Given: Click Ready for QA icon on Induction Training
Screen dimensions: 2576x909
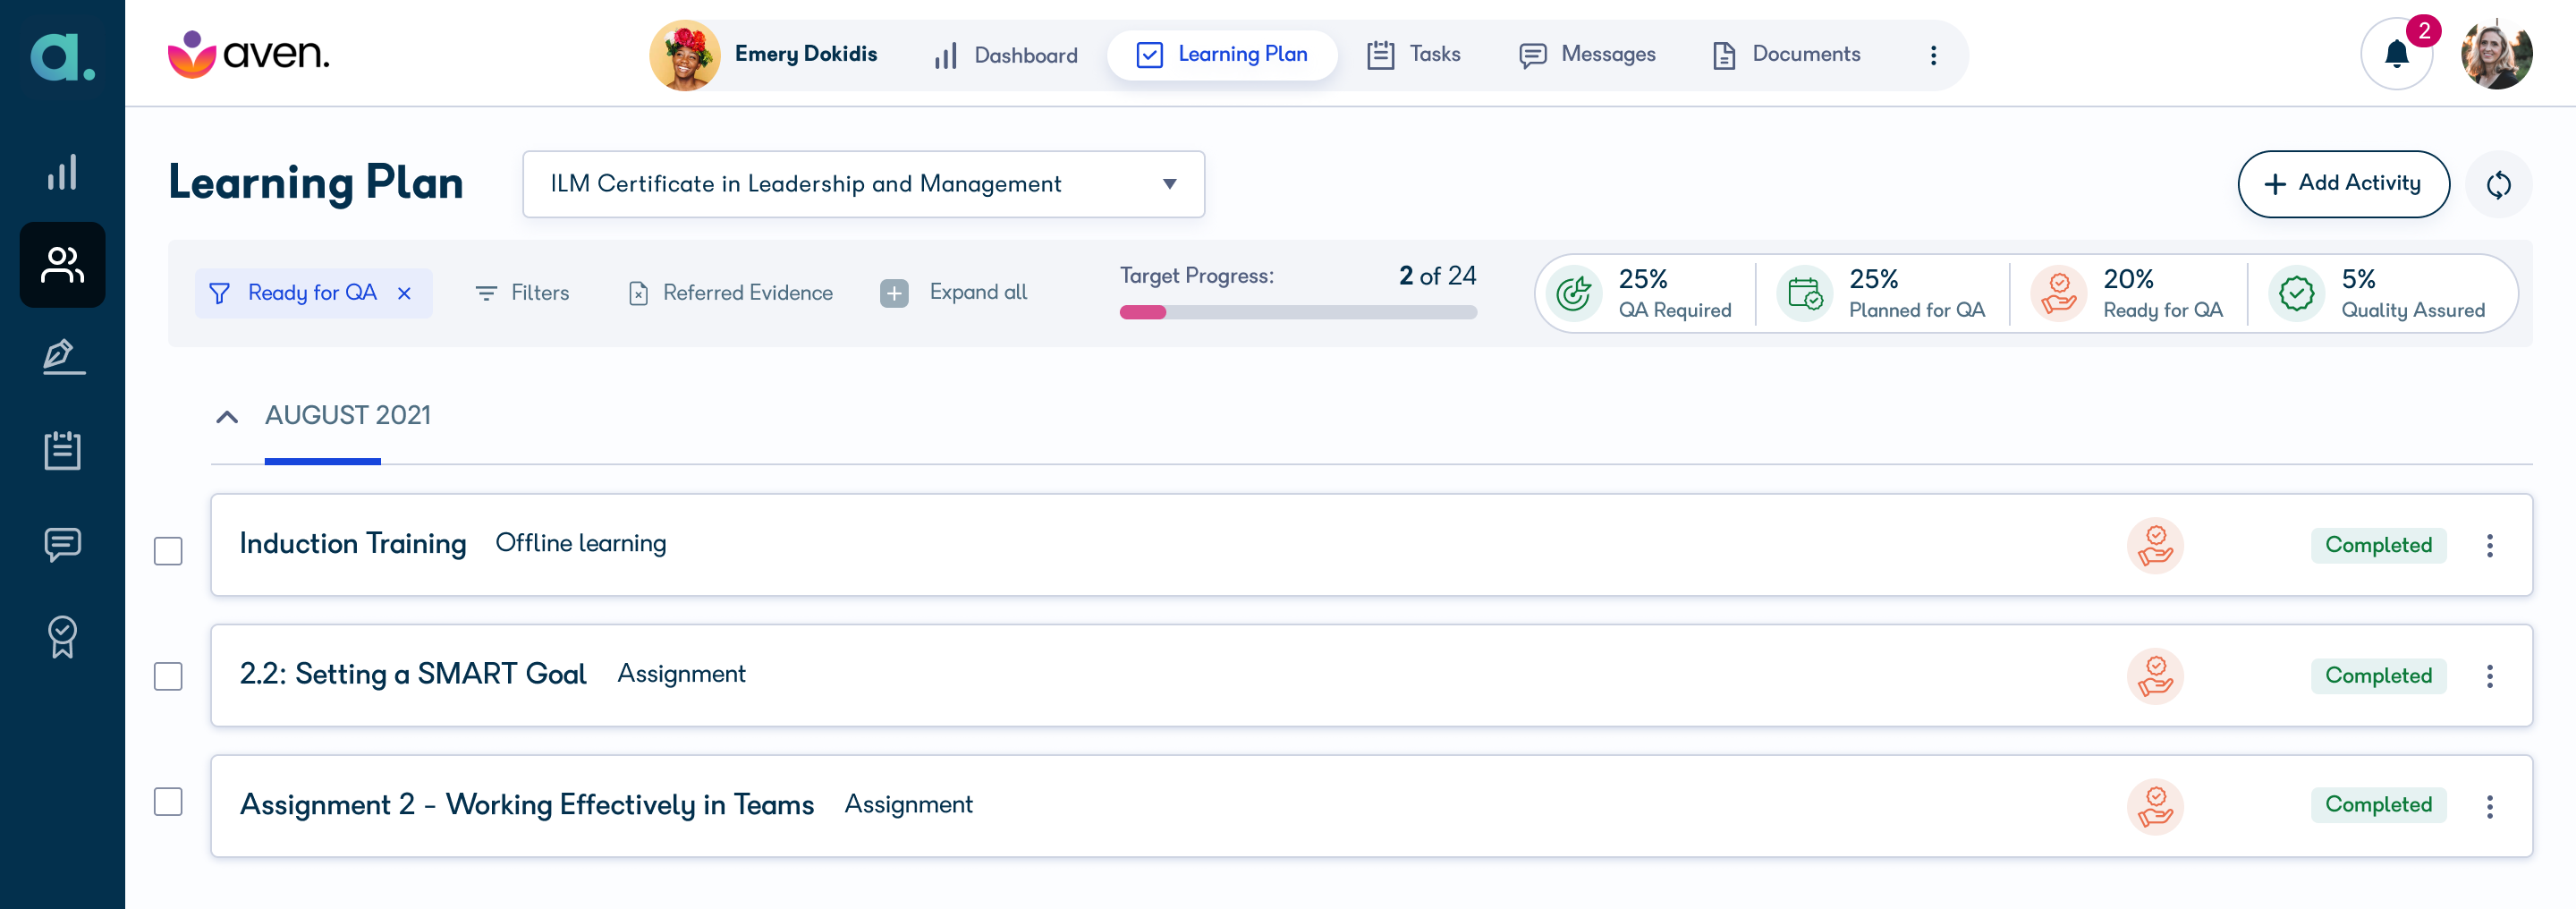Looking at the screenshot, I should coord(2155,545).
